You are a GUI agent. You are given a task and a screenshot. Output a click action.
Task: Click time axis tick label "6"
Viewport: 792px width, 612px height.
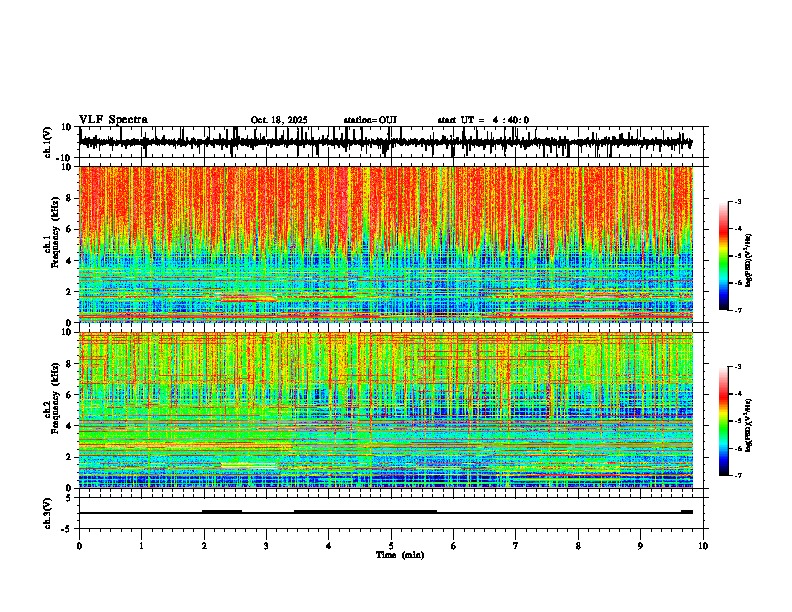pyautogui.click(x=454, y=546)
